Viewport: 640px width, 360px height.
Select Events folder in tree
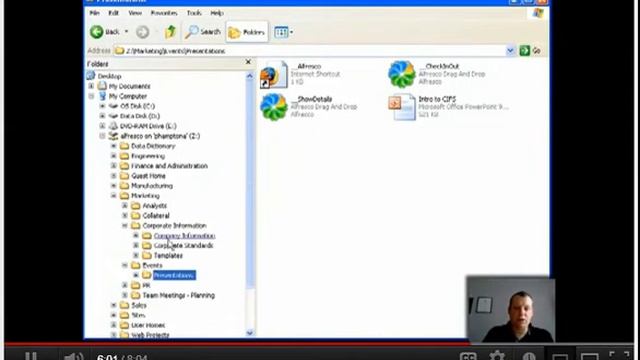[152, 265]
